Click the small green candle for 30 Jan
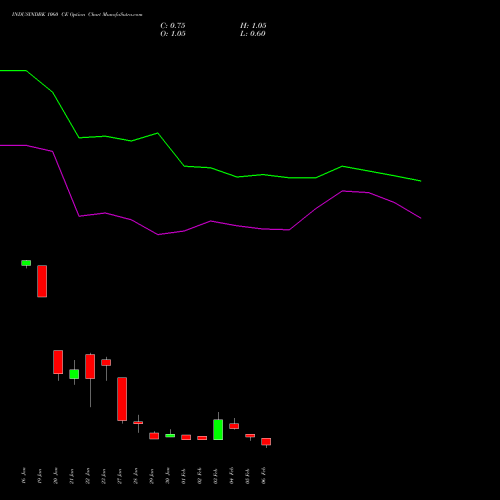Screen dimensions: 500x500 170,435
